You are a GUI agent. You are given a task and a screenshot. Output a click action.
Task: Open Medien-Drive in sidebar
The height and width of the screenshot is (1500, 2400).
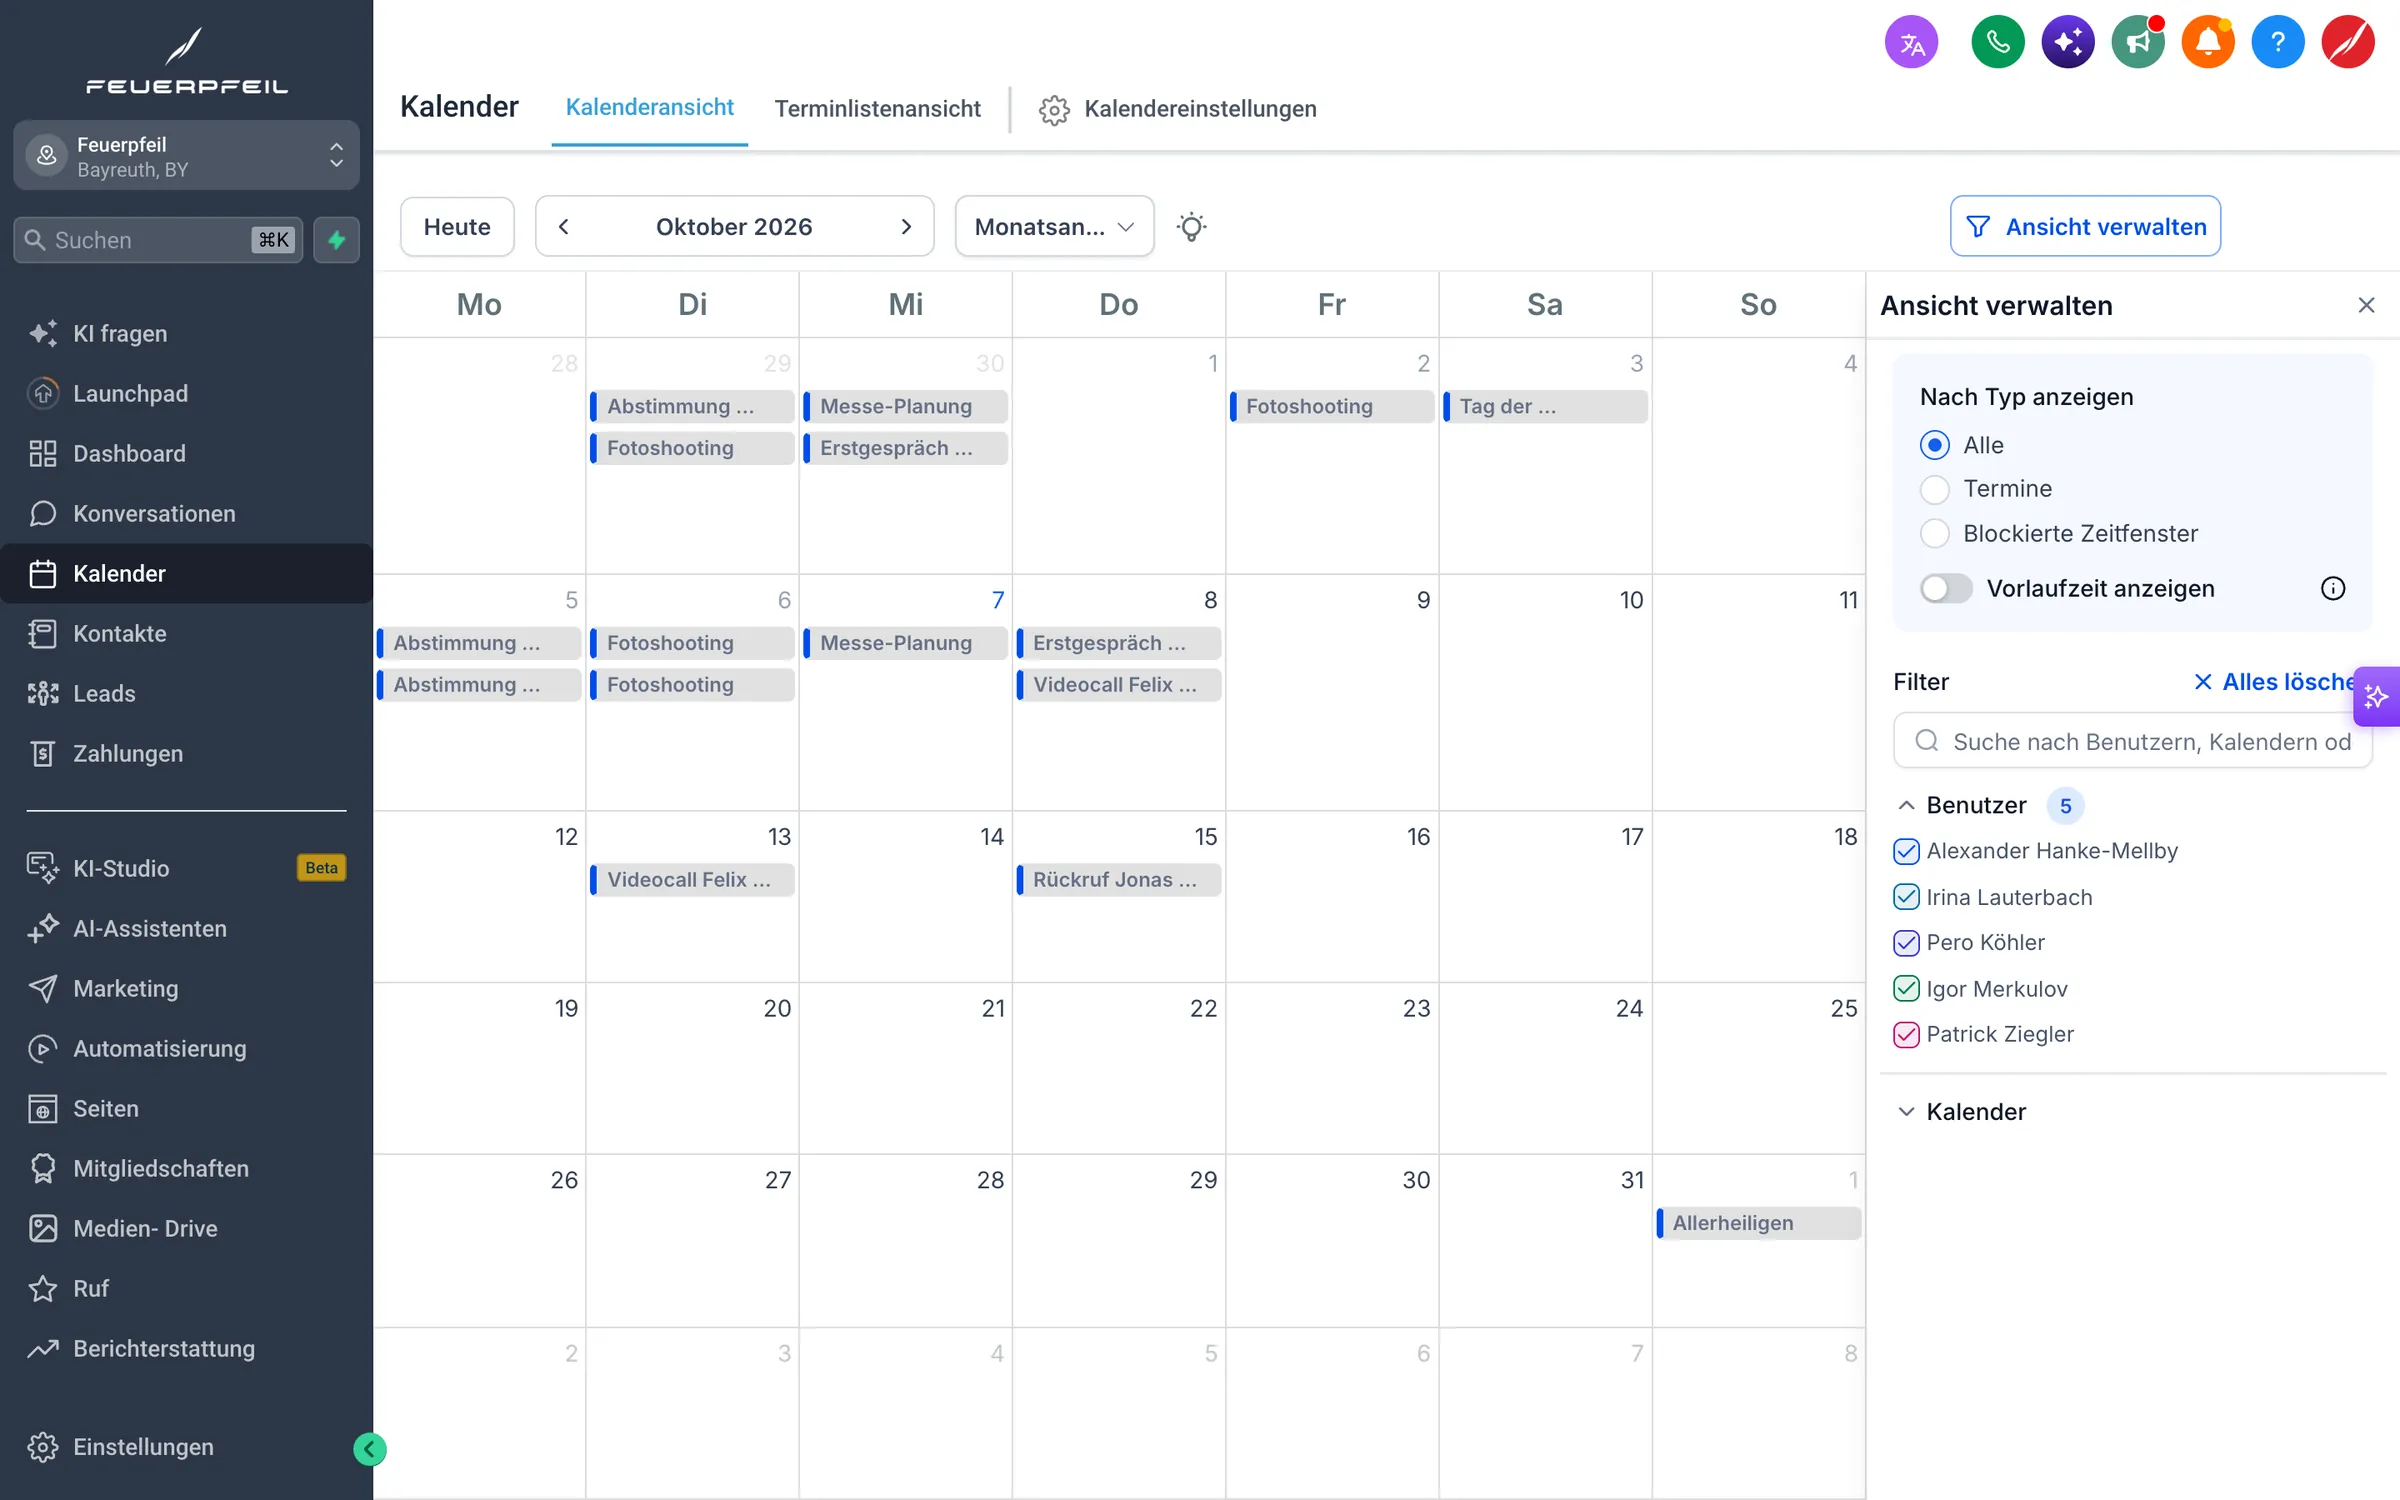(186, 1228)
